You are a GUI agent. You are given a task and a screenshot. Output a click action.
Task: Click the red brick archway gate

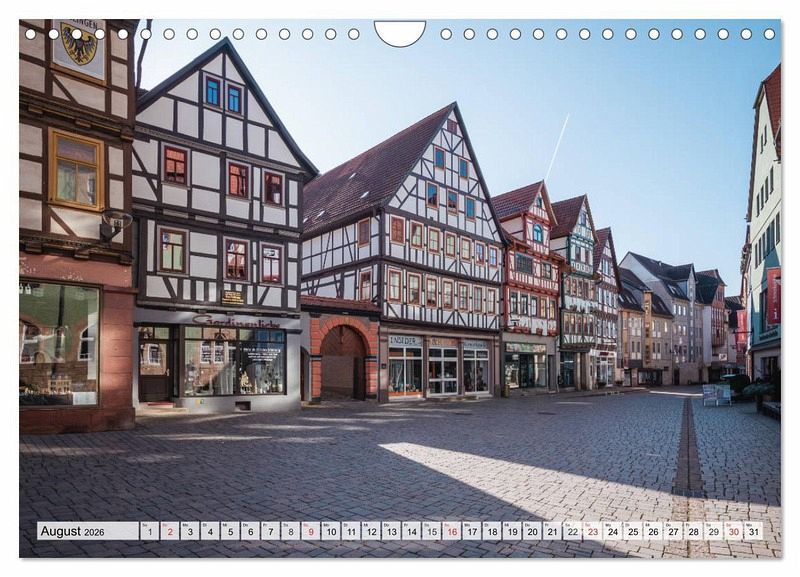[x=343, y=361]
